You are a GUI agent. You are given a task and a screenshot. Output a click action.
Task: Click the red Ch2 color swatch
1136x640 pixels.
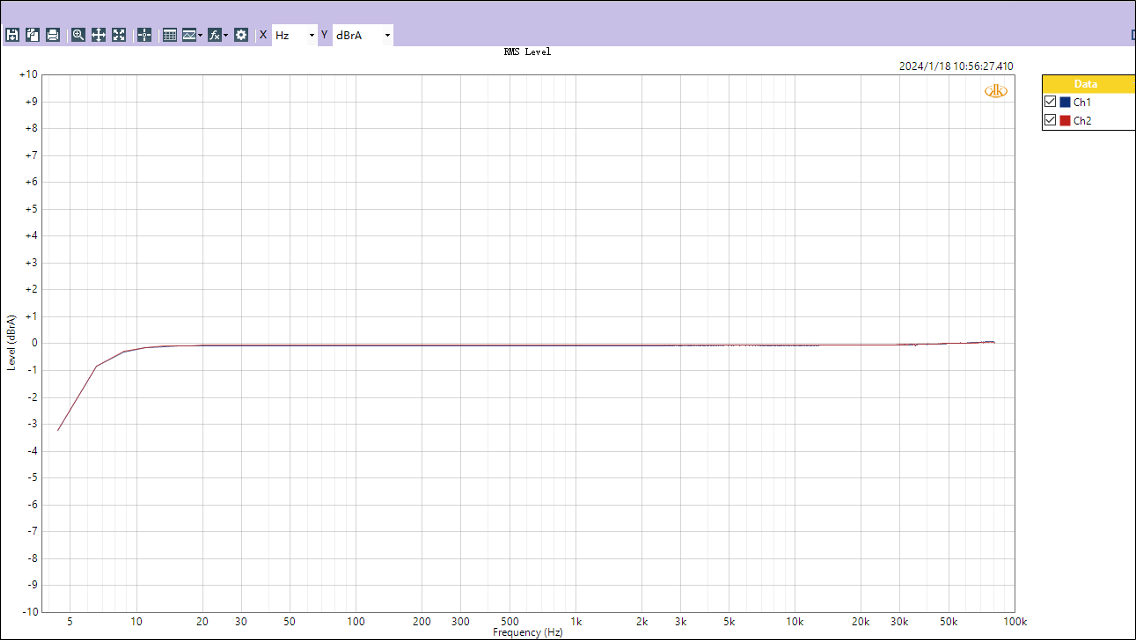point(1065,121)
